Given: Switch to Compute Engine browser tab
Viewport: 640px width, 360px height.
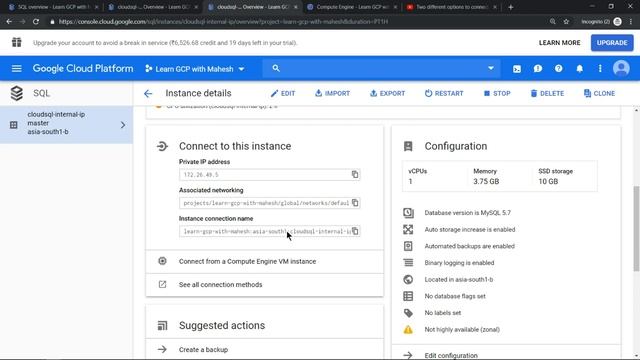Looking at the screenshot, I should pos(351,7).
